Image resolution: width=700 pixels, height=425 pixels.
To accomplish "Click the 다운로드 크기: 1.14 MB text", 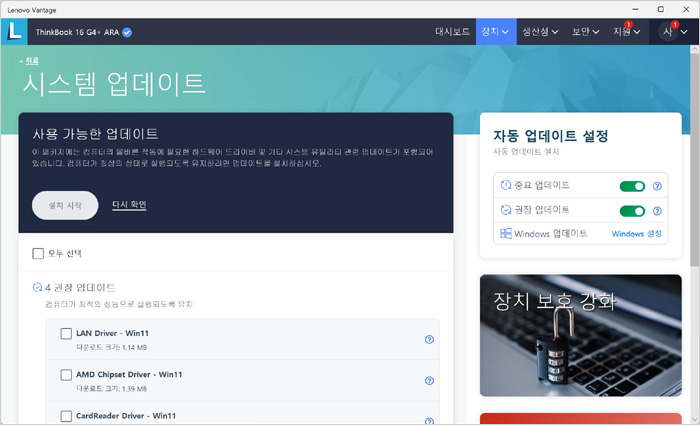I will [111, 347].
